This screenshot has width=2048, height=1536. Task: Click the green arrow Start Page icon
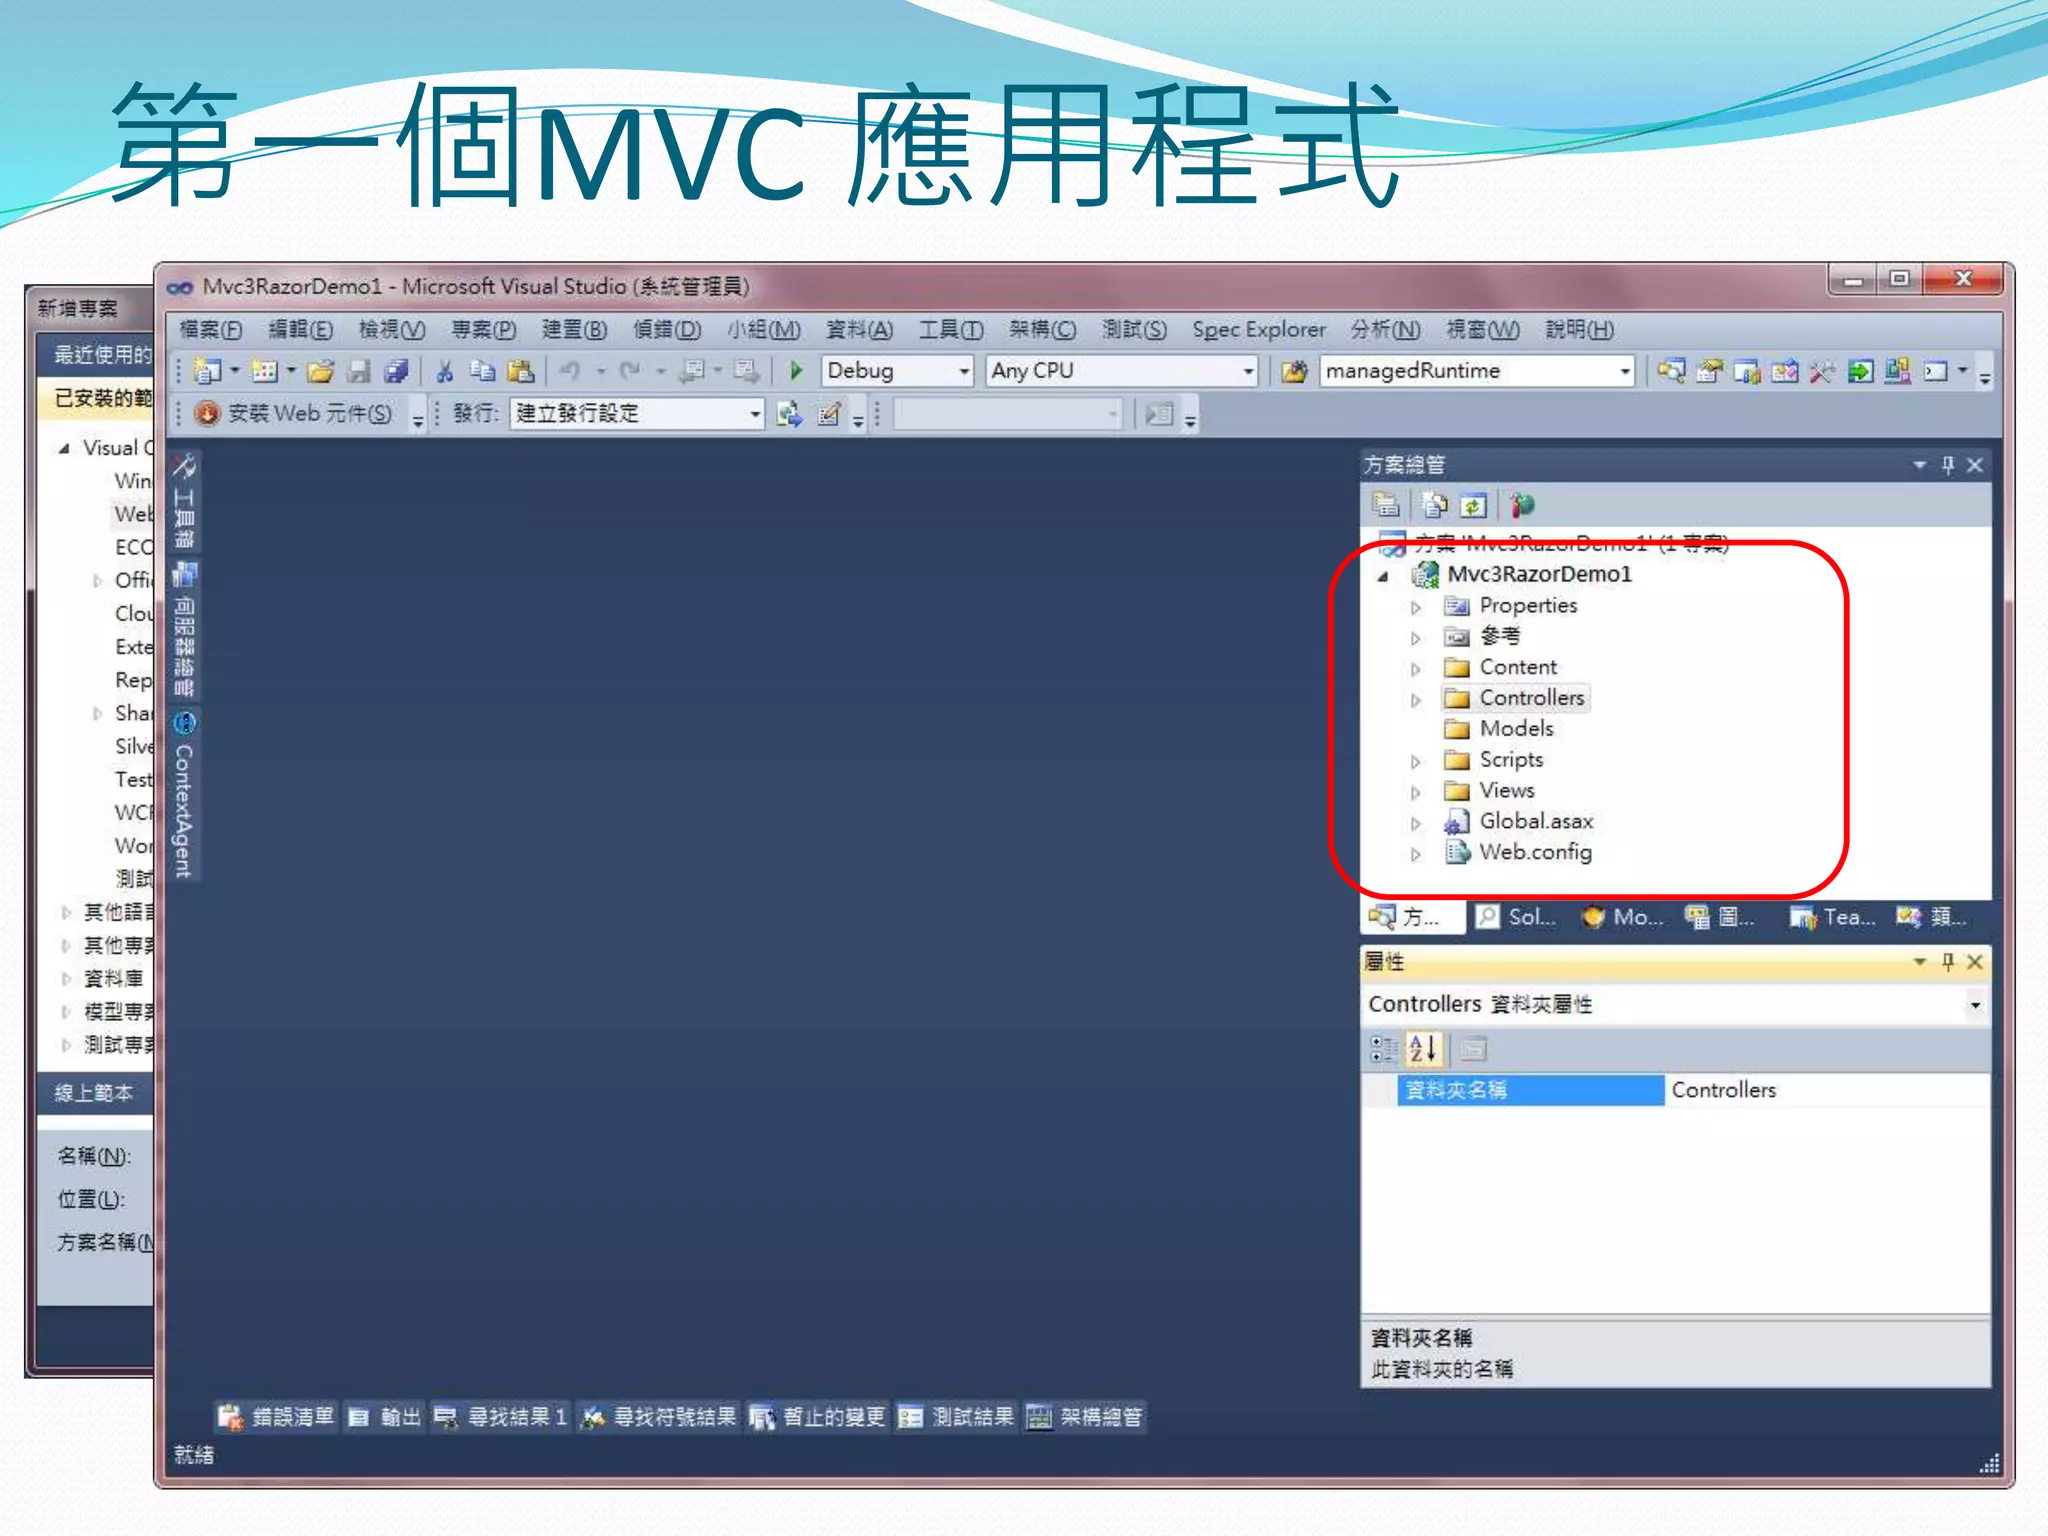[x=1860, y=371]
